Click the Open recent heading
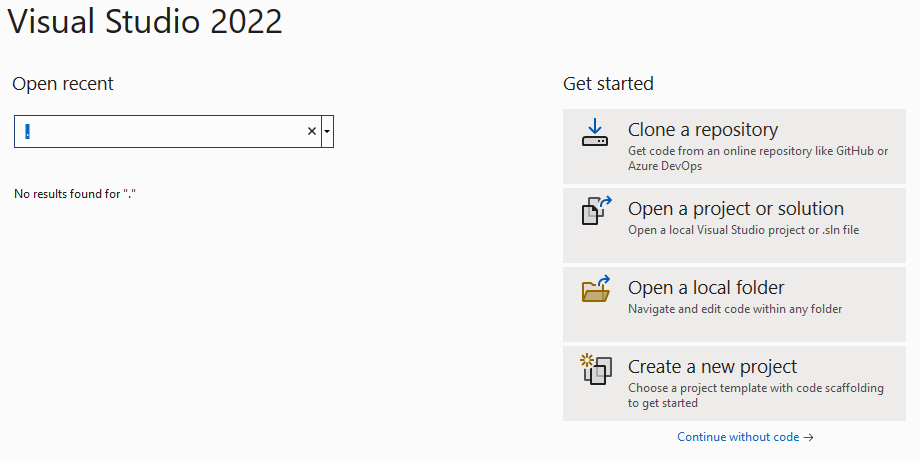This screenshot has width=920, height=463. point(63,84)
